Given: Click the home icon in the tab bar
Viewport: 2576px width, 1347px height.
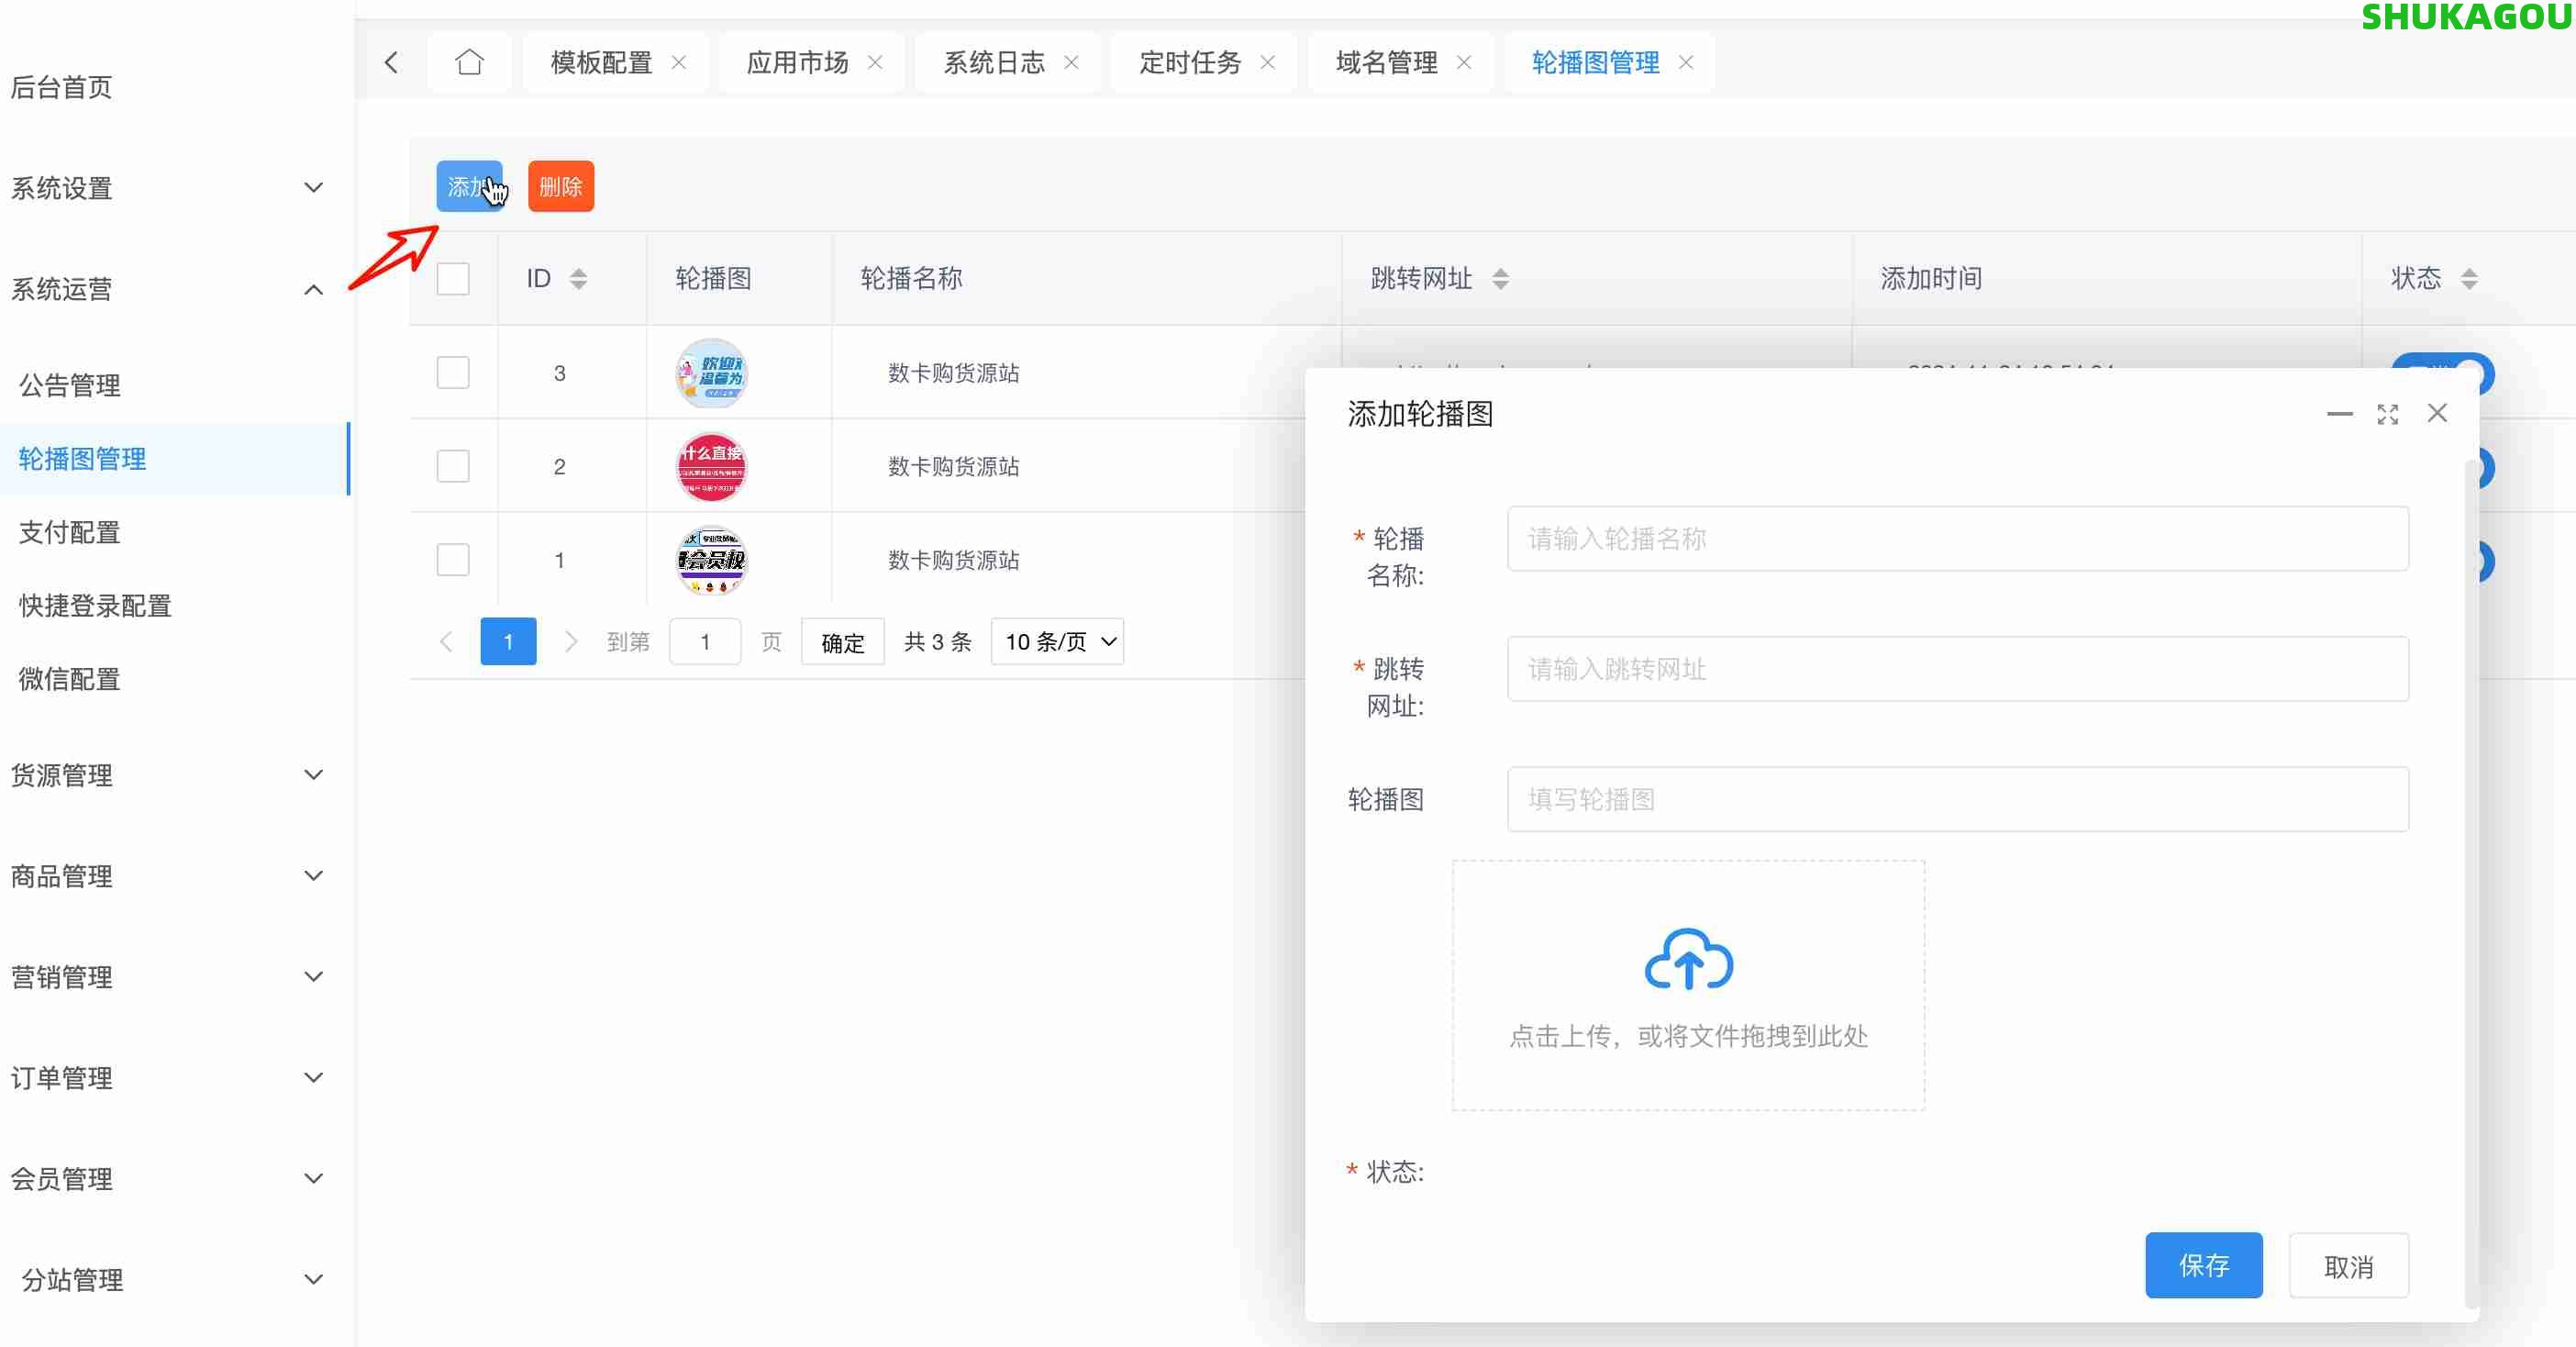Looking at the screenshot, I should pyautogui.click(x=470, y=62).
